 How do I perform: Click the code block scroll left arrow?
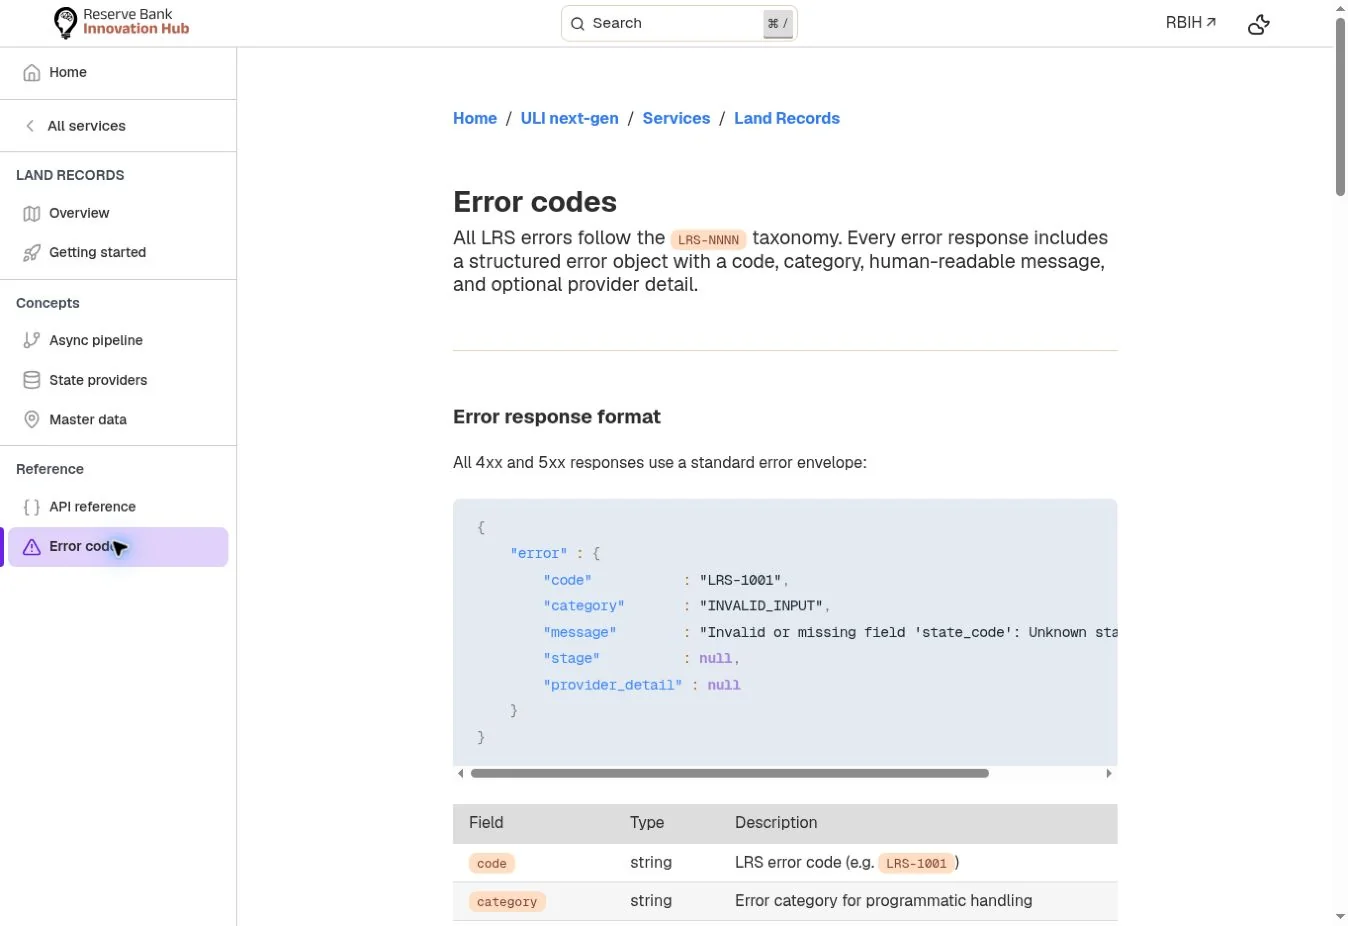(460, 774)
